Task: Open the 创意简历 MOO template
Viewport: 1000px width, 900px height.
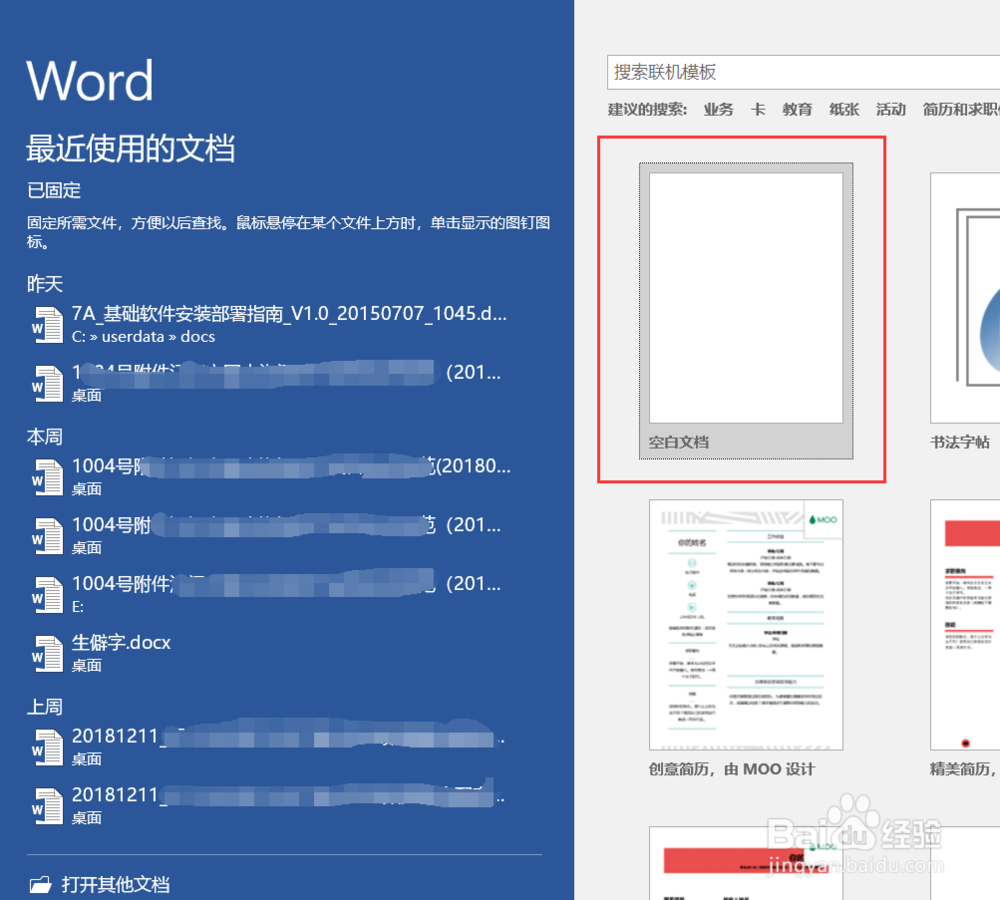Action: (x=745, y=622)
